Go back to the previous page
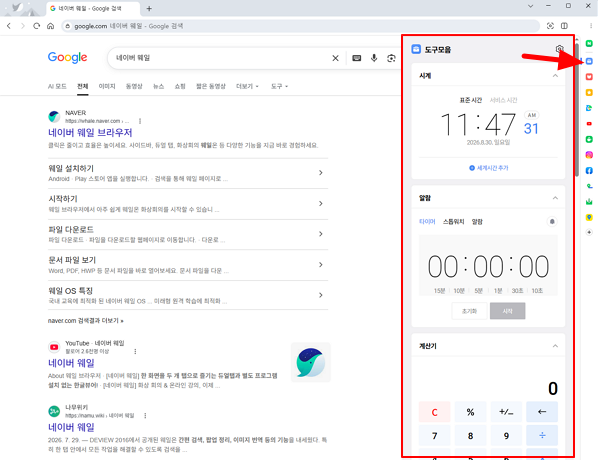This screenshot has height=460, width=598. coord(9,26)
